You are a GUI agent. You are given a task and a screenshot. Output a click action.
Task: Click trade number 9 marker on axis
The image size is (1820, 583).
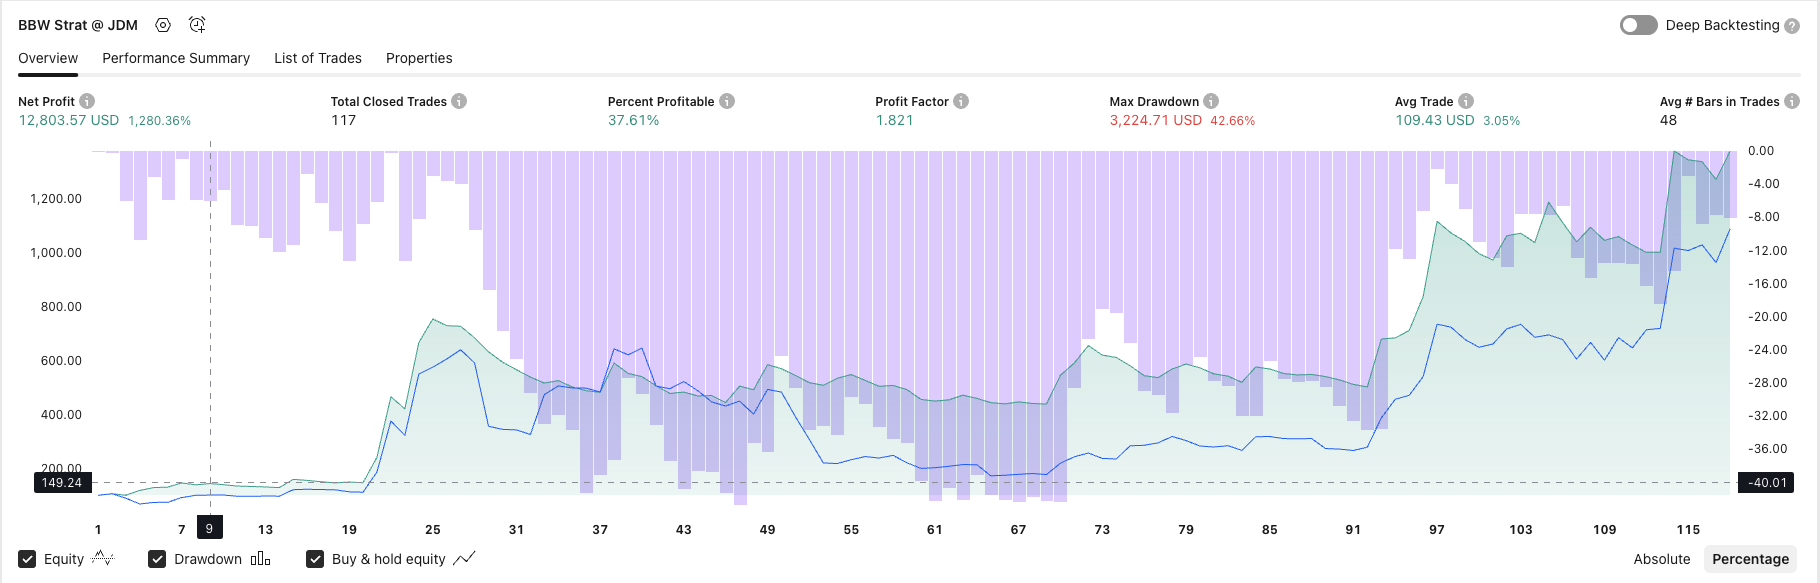coord(209,529)
